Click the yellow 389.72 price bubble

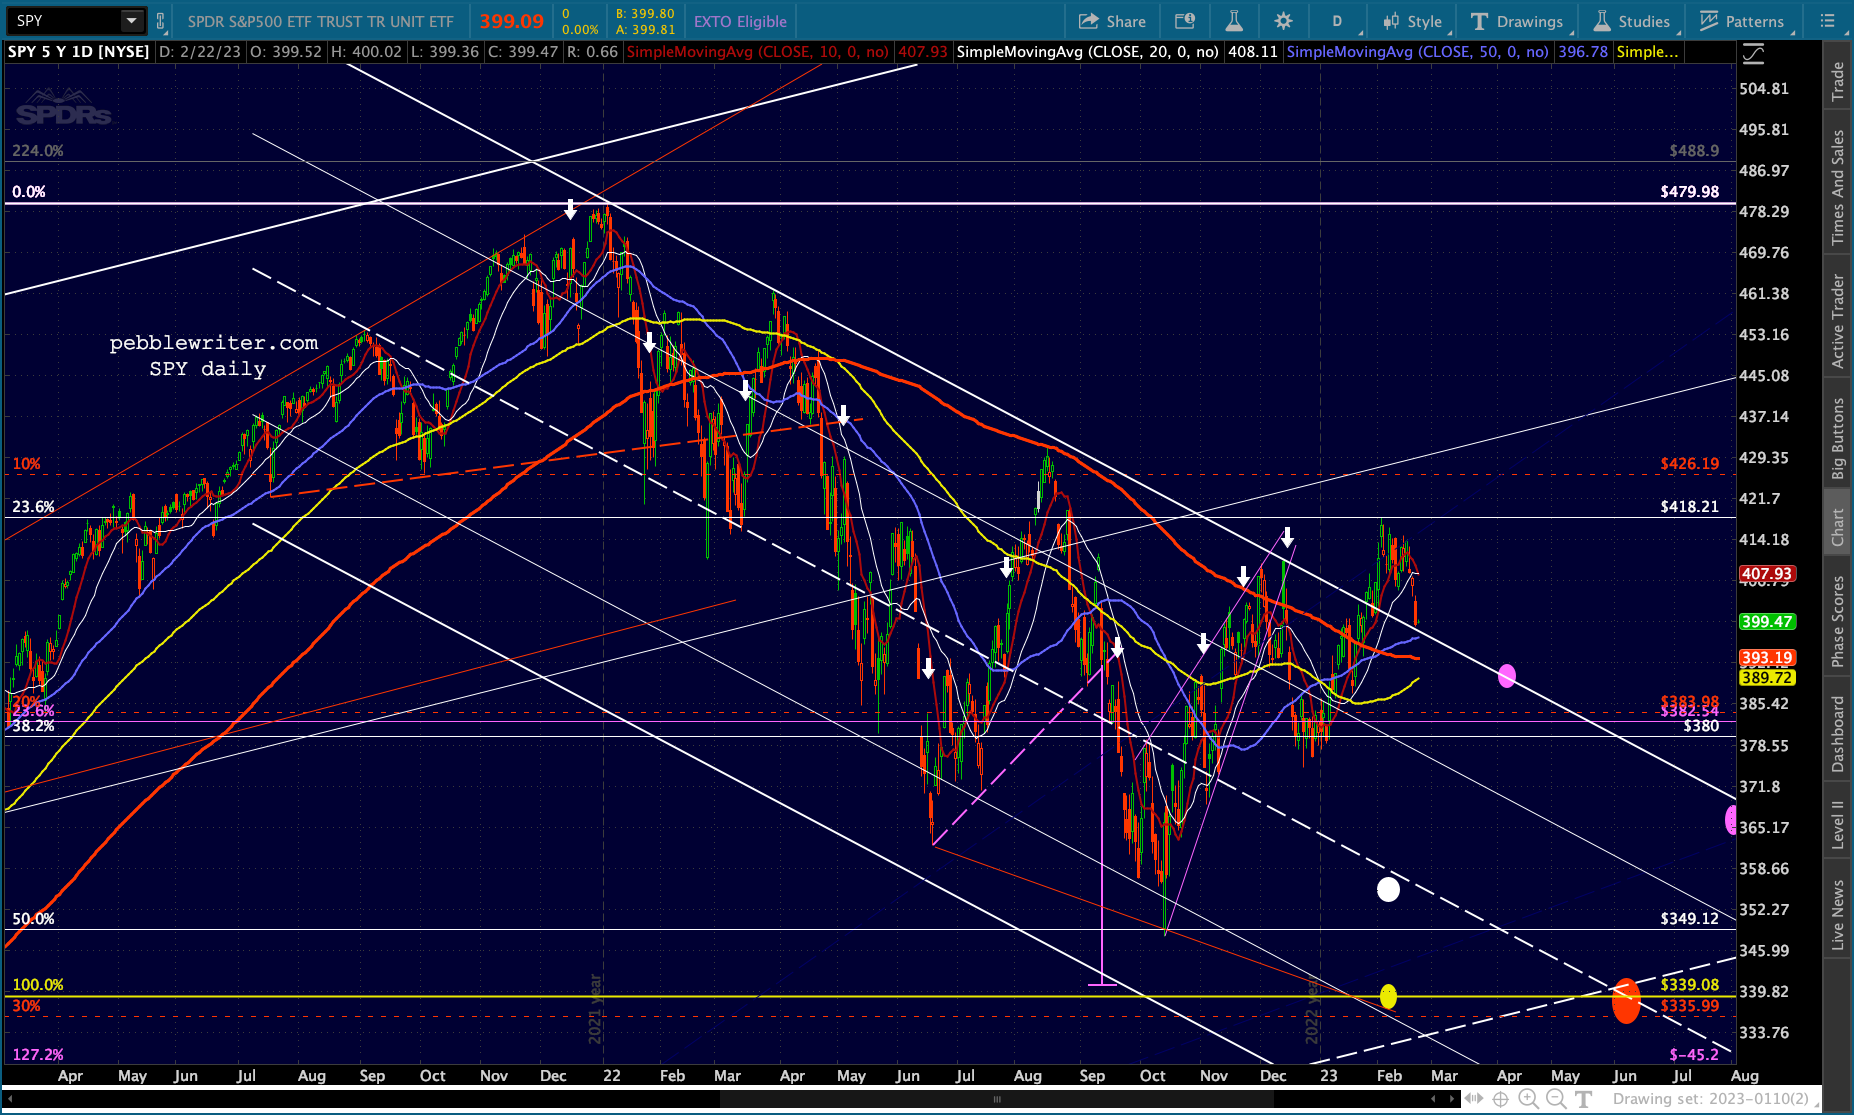(1766, 678)
